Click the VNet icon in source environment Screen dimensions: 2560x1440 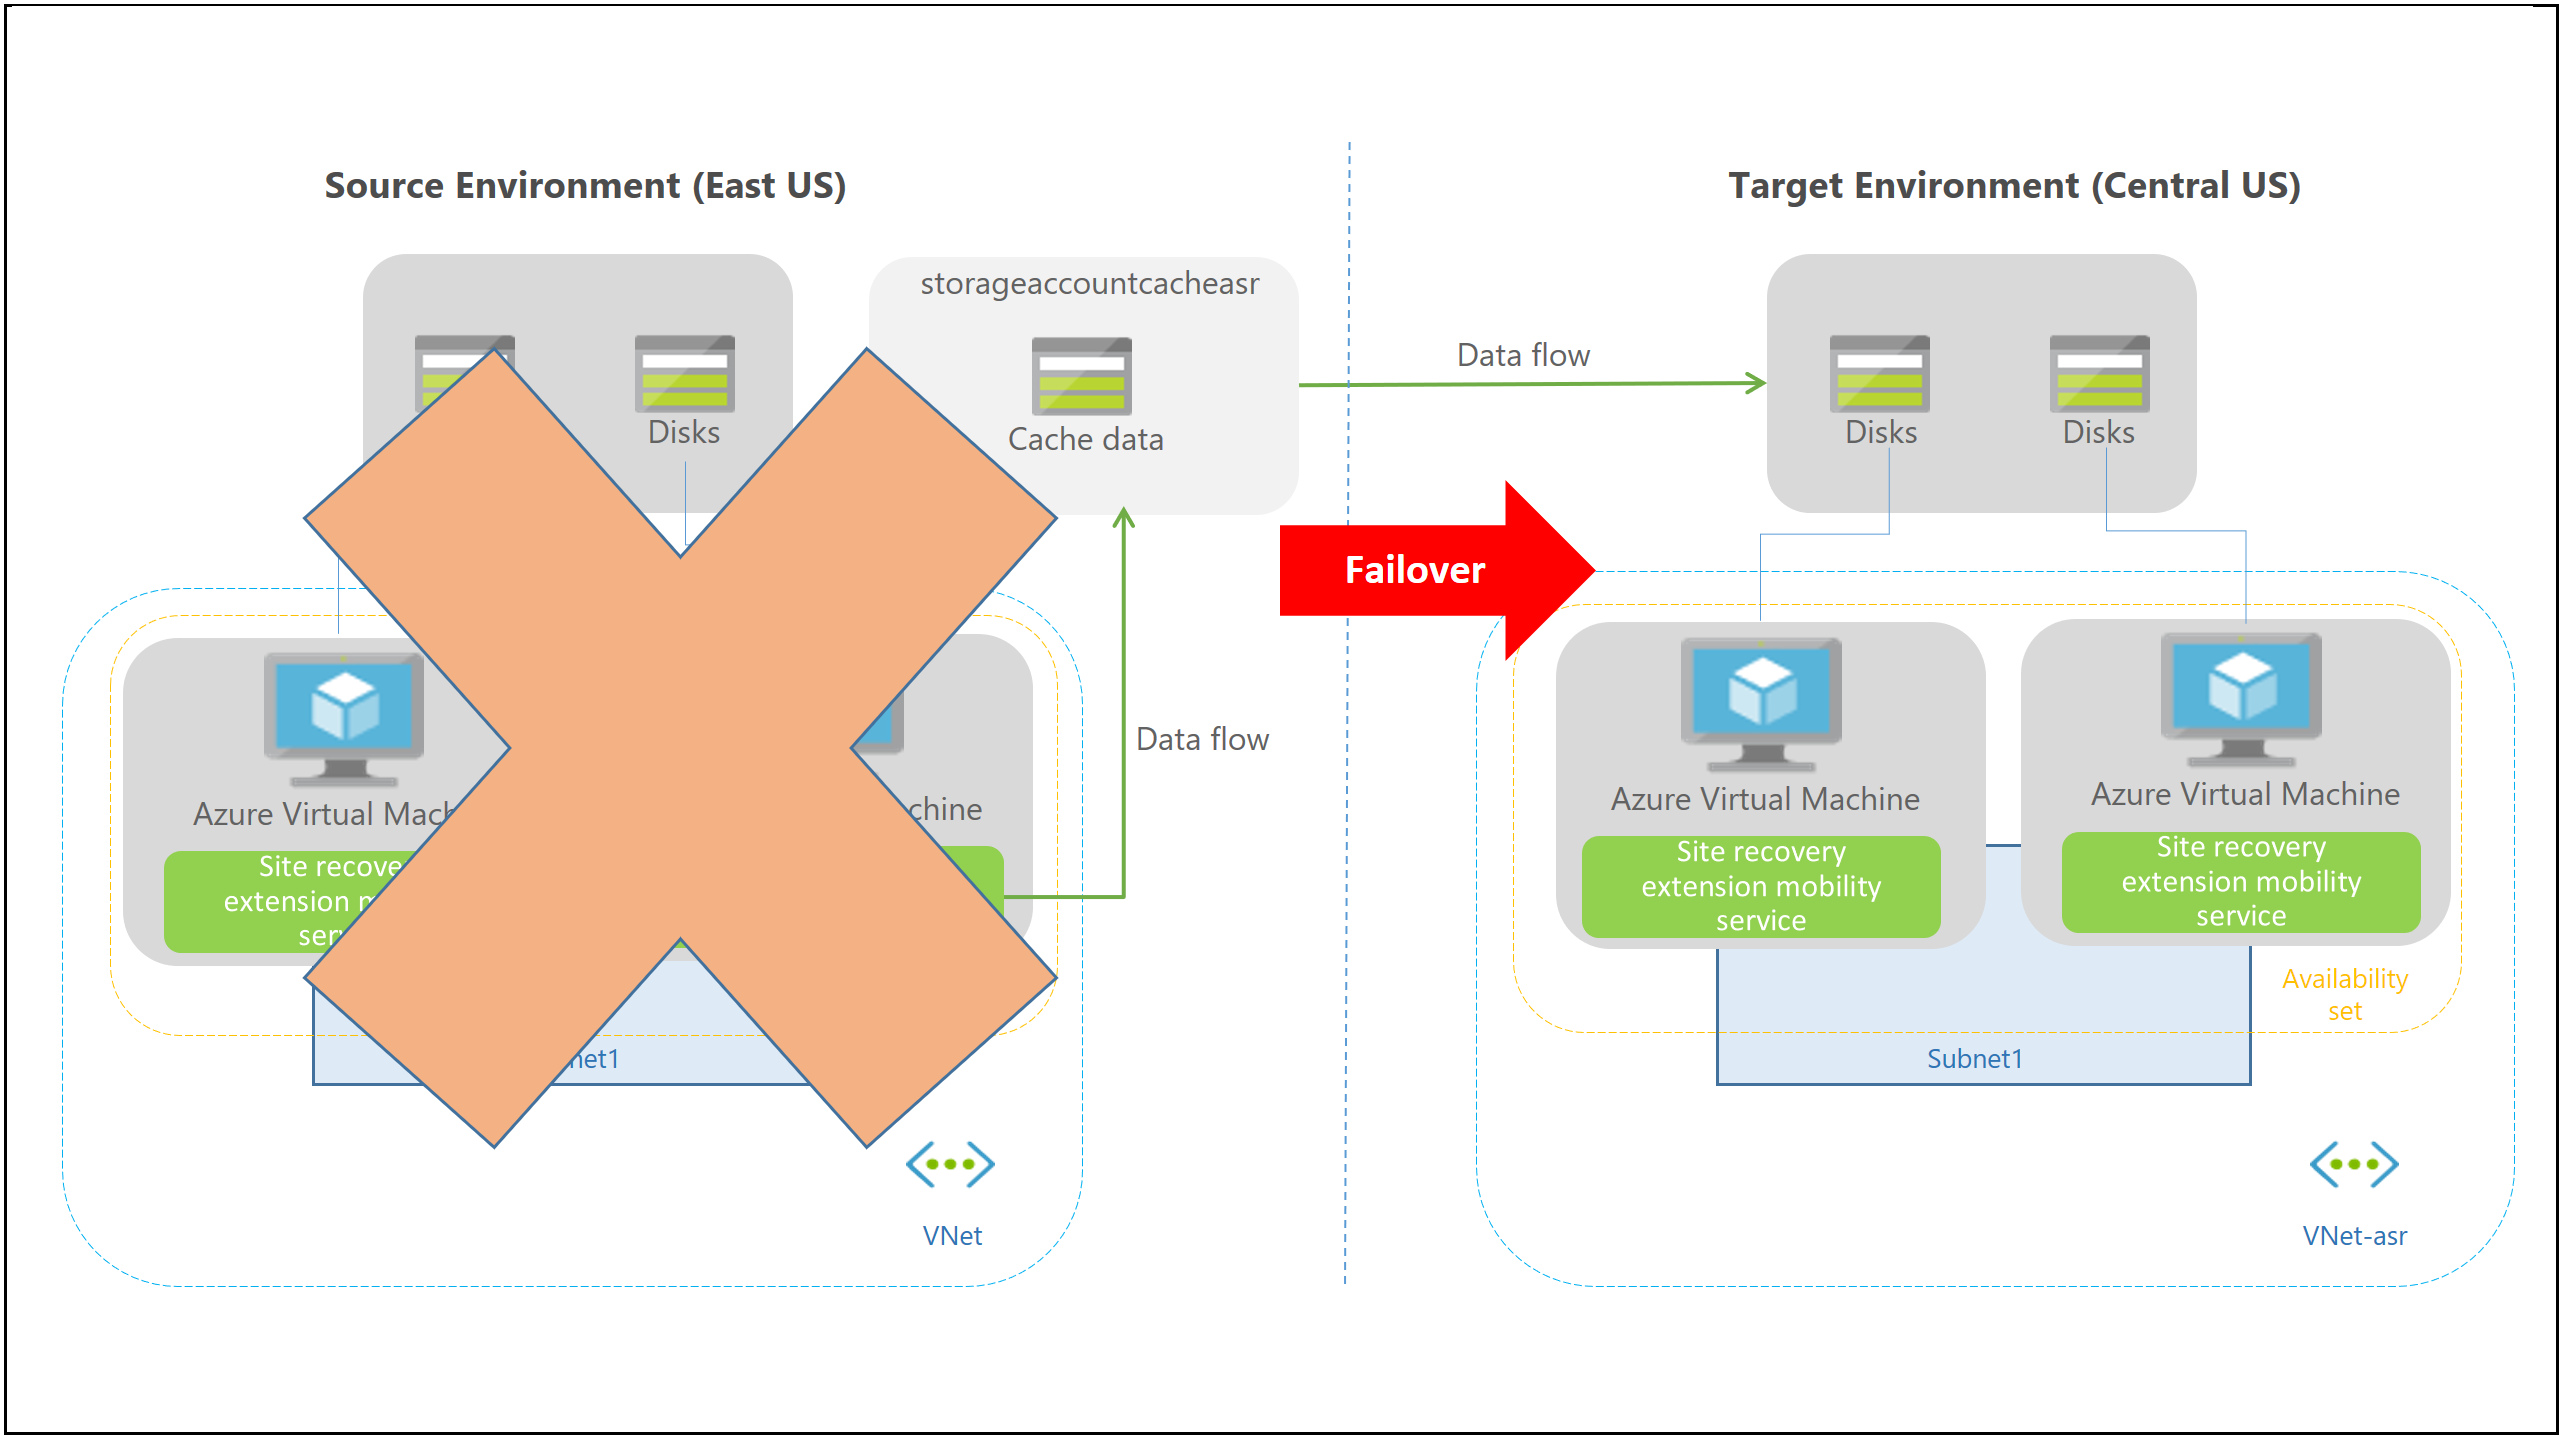[949, 1169]
